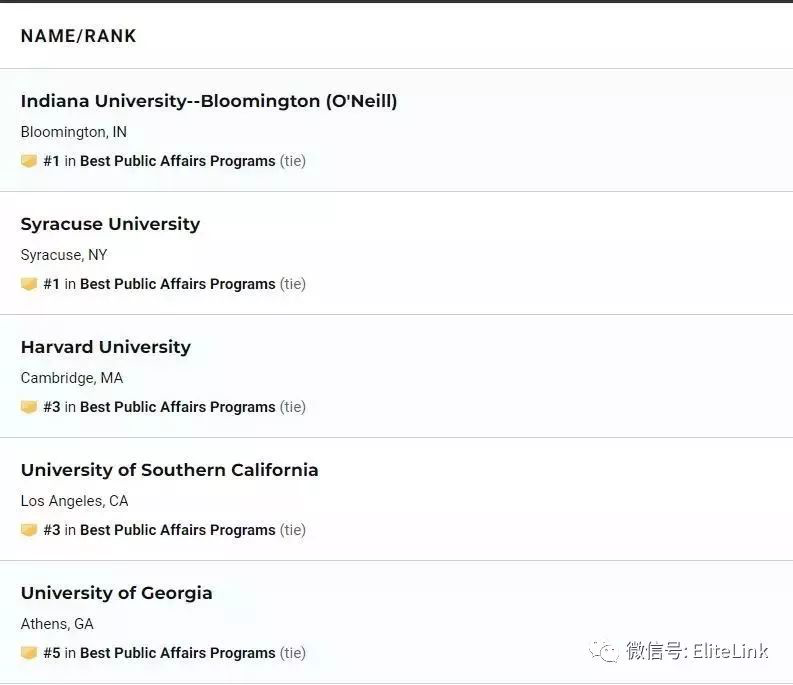Image resolution: width=793 pixels, height=685 pixels.
Task: Click the badge icon beside University of Georgia's #5 ranking
Action: coord(29,653)
